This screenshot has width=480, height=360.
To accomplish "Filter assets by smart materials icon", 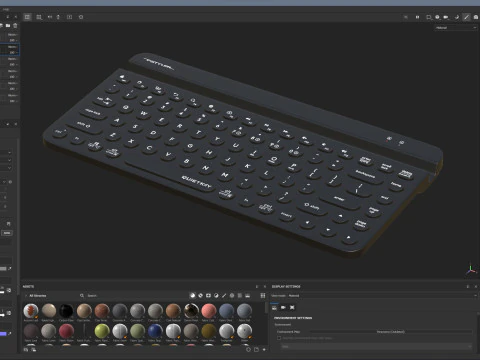I will (200, 296).
